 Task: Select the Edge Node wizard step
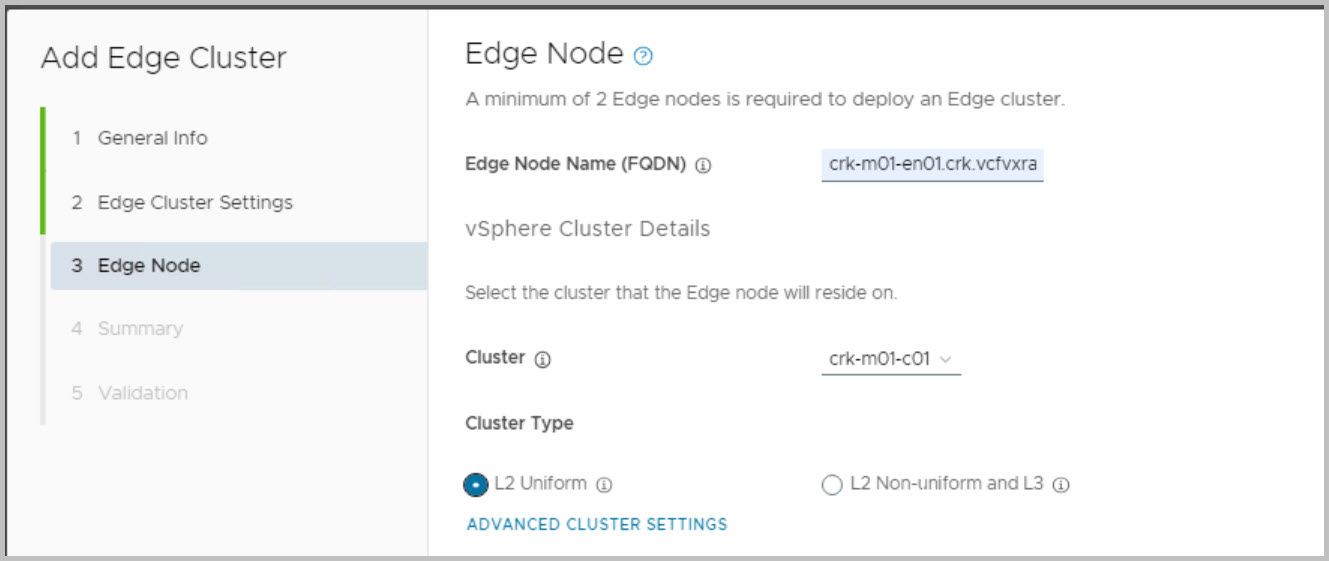point(148,266)
